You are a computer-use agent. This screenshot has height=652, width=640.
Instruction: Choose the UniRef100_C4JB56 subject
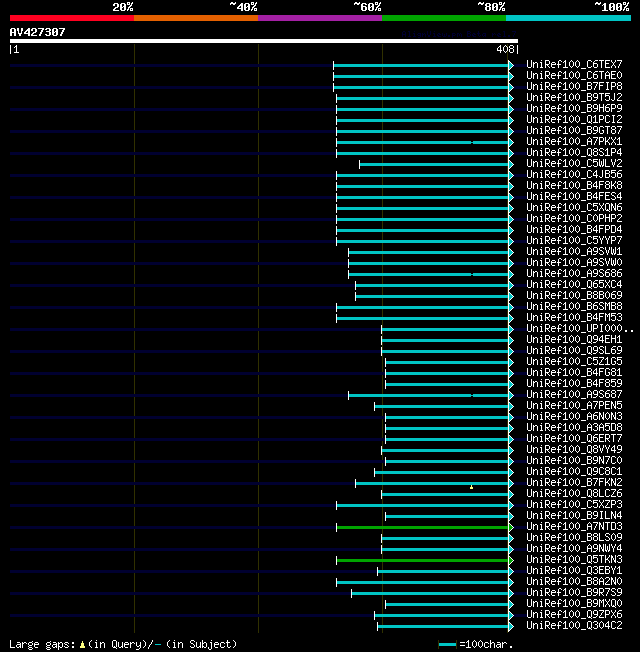click(574, 175)
